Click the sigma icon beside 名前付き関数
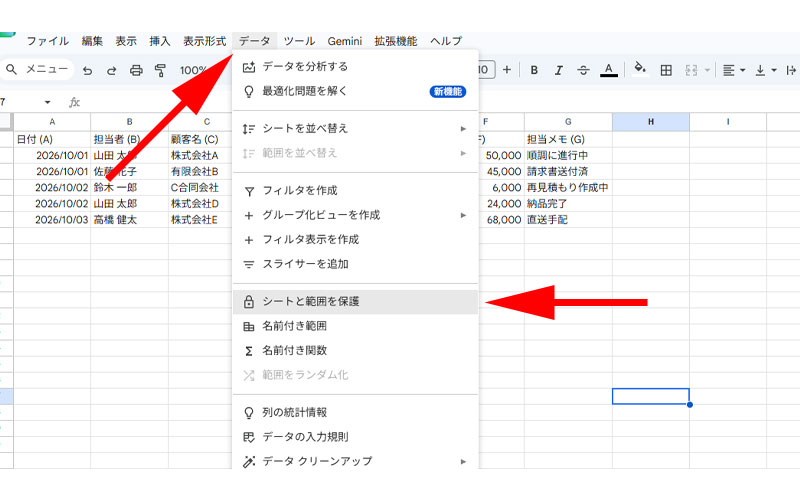 pyautogui.click(x=248, y=351)
